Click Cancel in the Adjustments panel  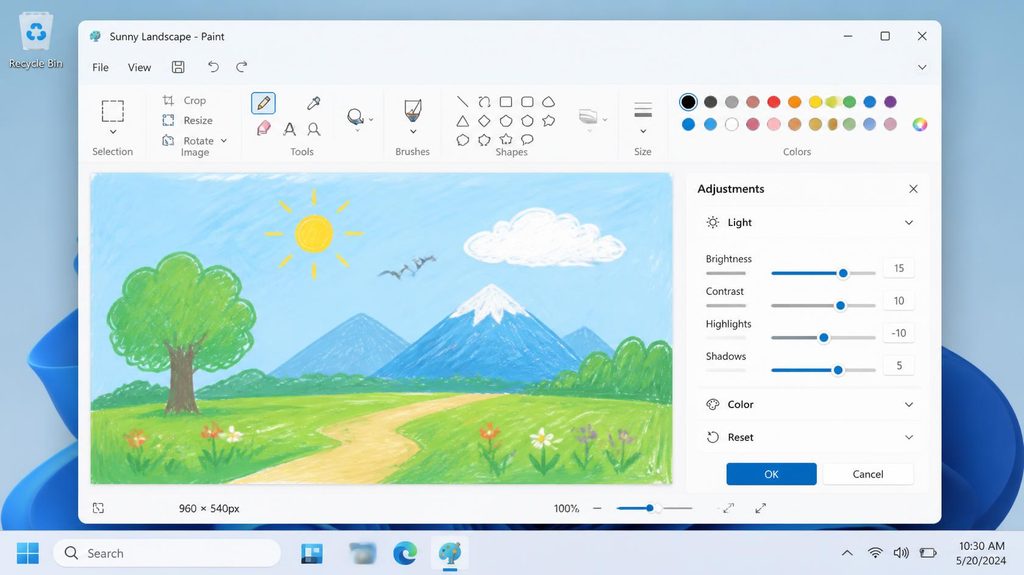(868, 474)
